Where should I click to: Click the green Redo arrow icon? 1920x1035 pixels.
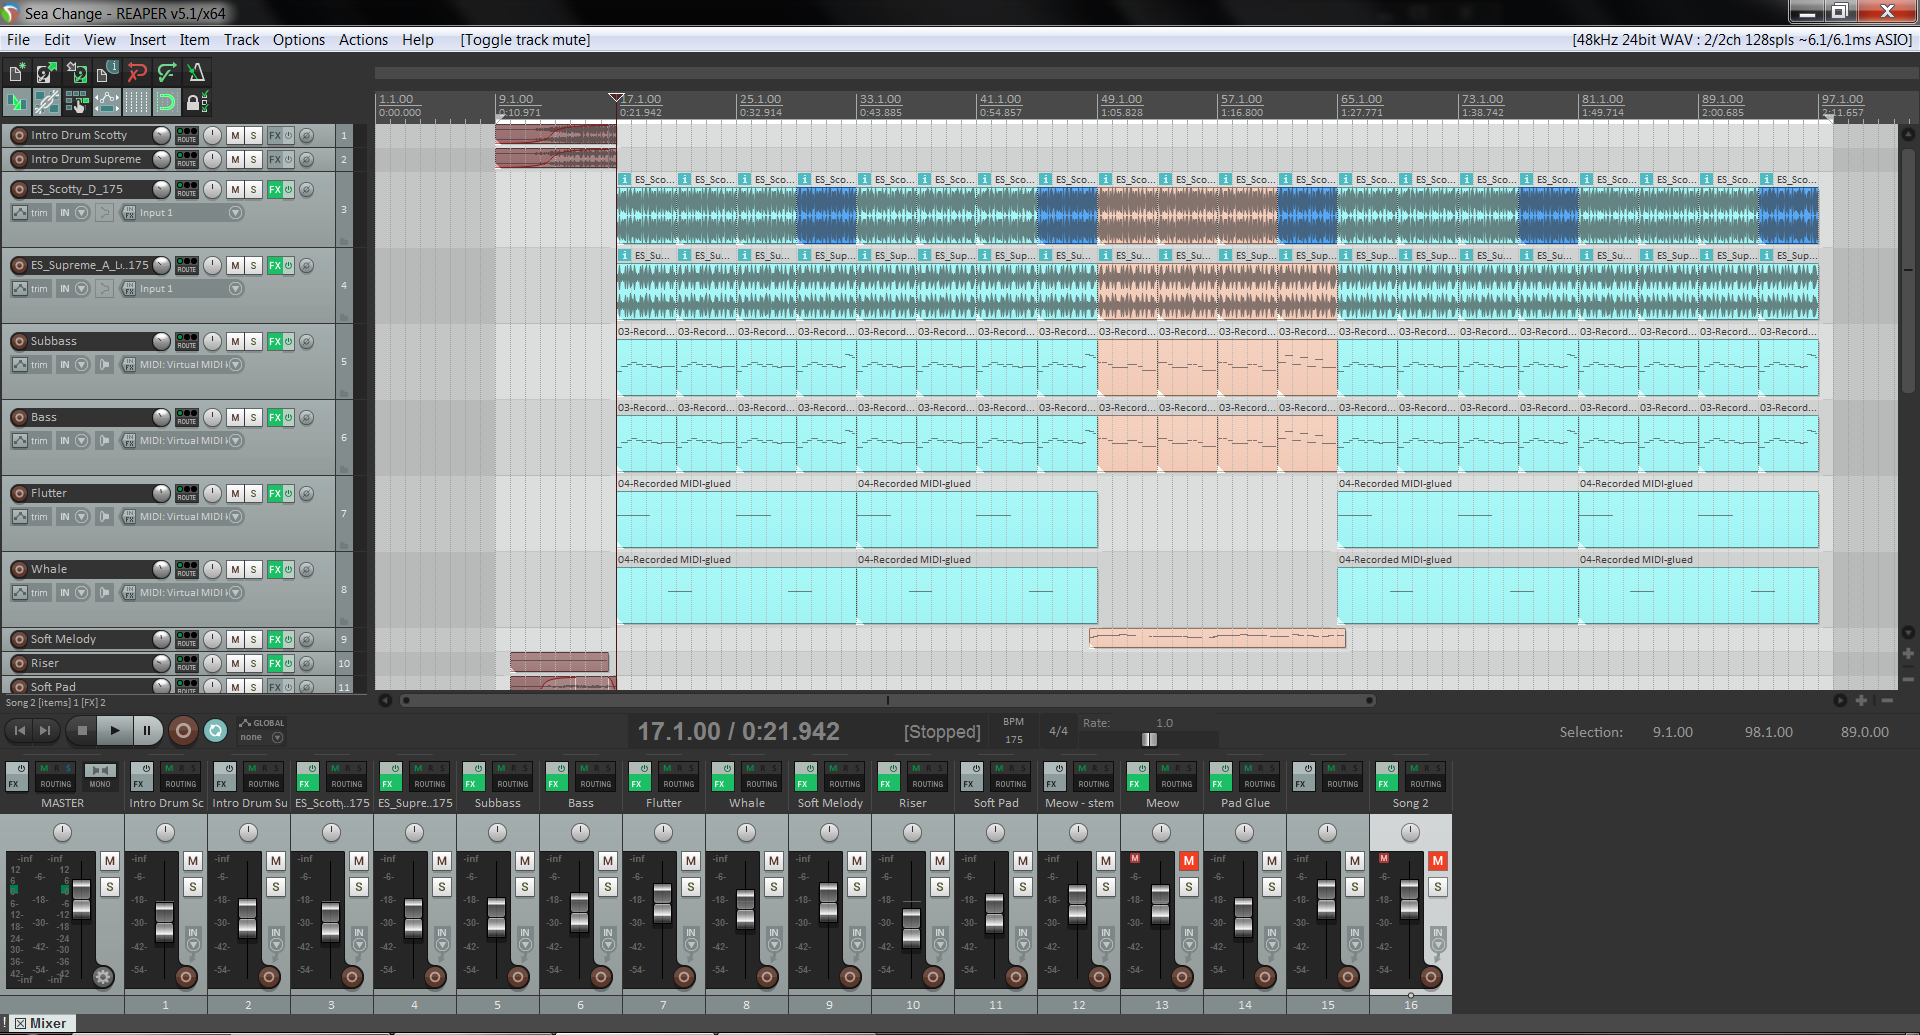(x=167, y=72)
